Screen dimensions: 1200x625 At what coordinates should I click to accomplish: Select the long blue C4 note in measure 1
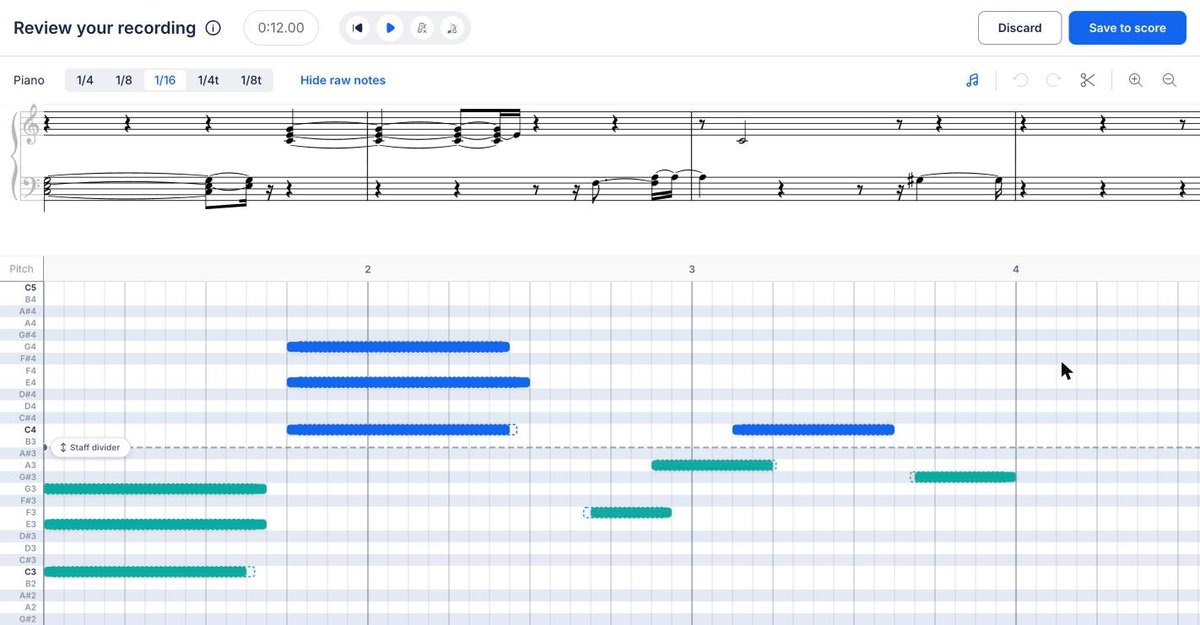398,430
